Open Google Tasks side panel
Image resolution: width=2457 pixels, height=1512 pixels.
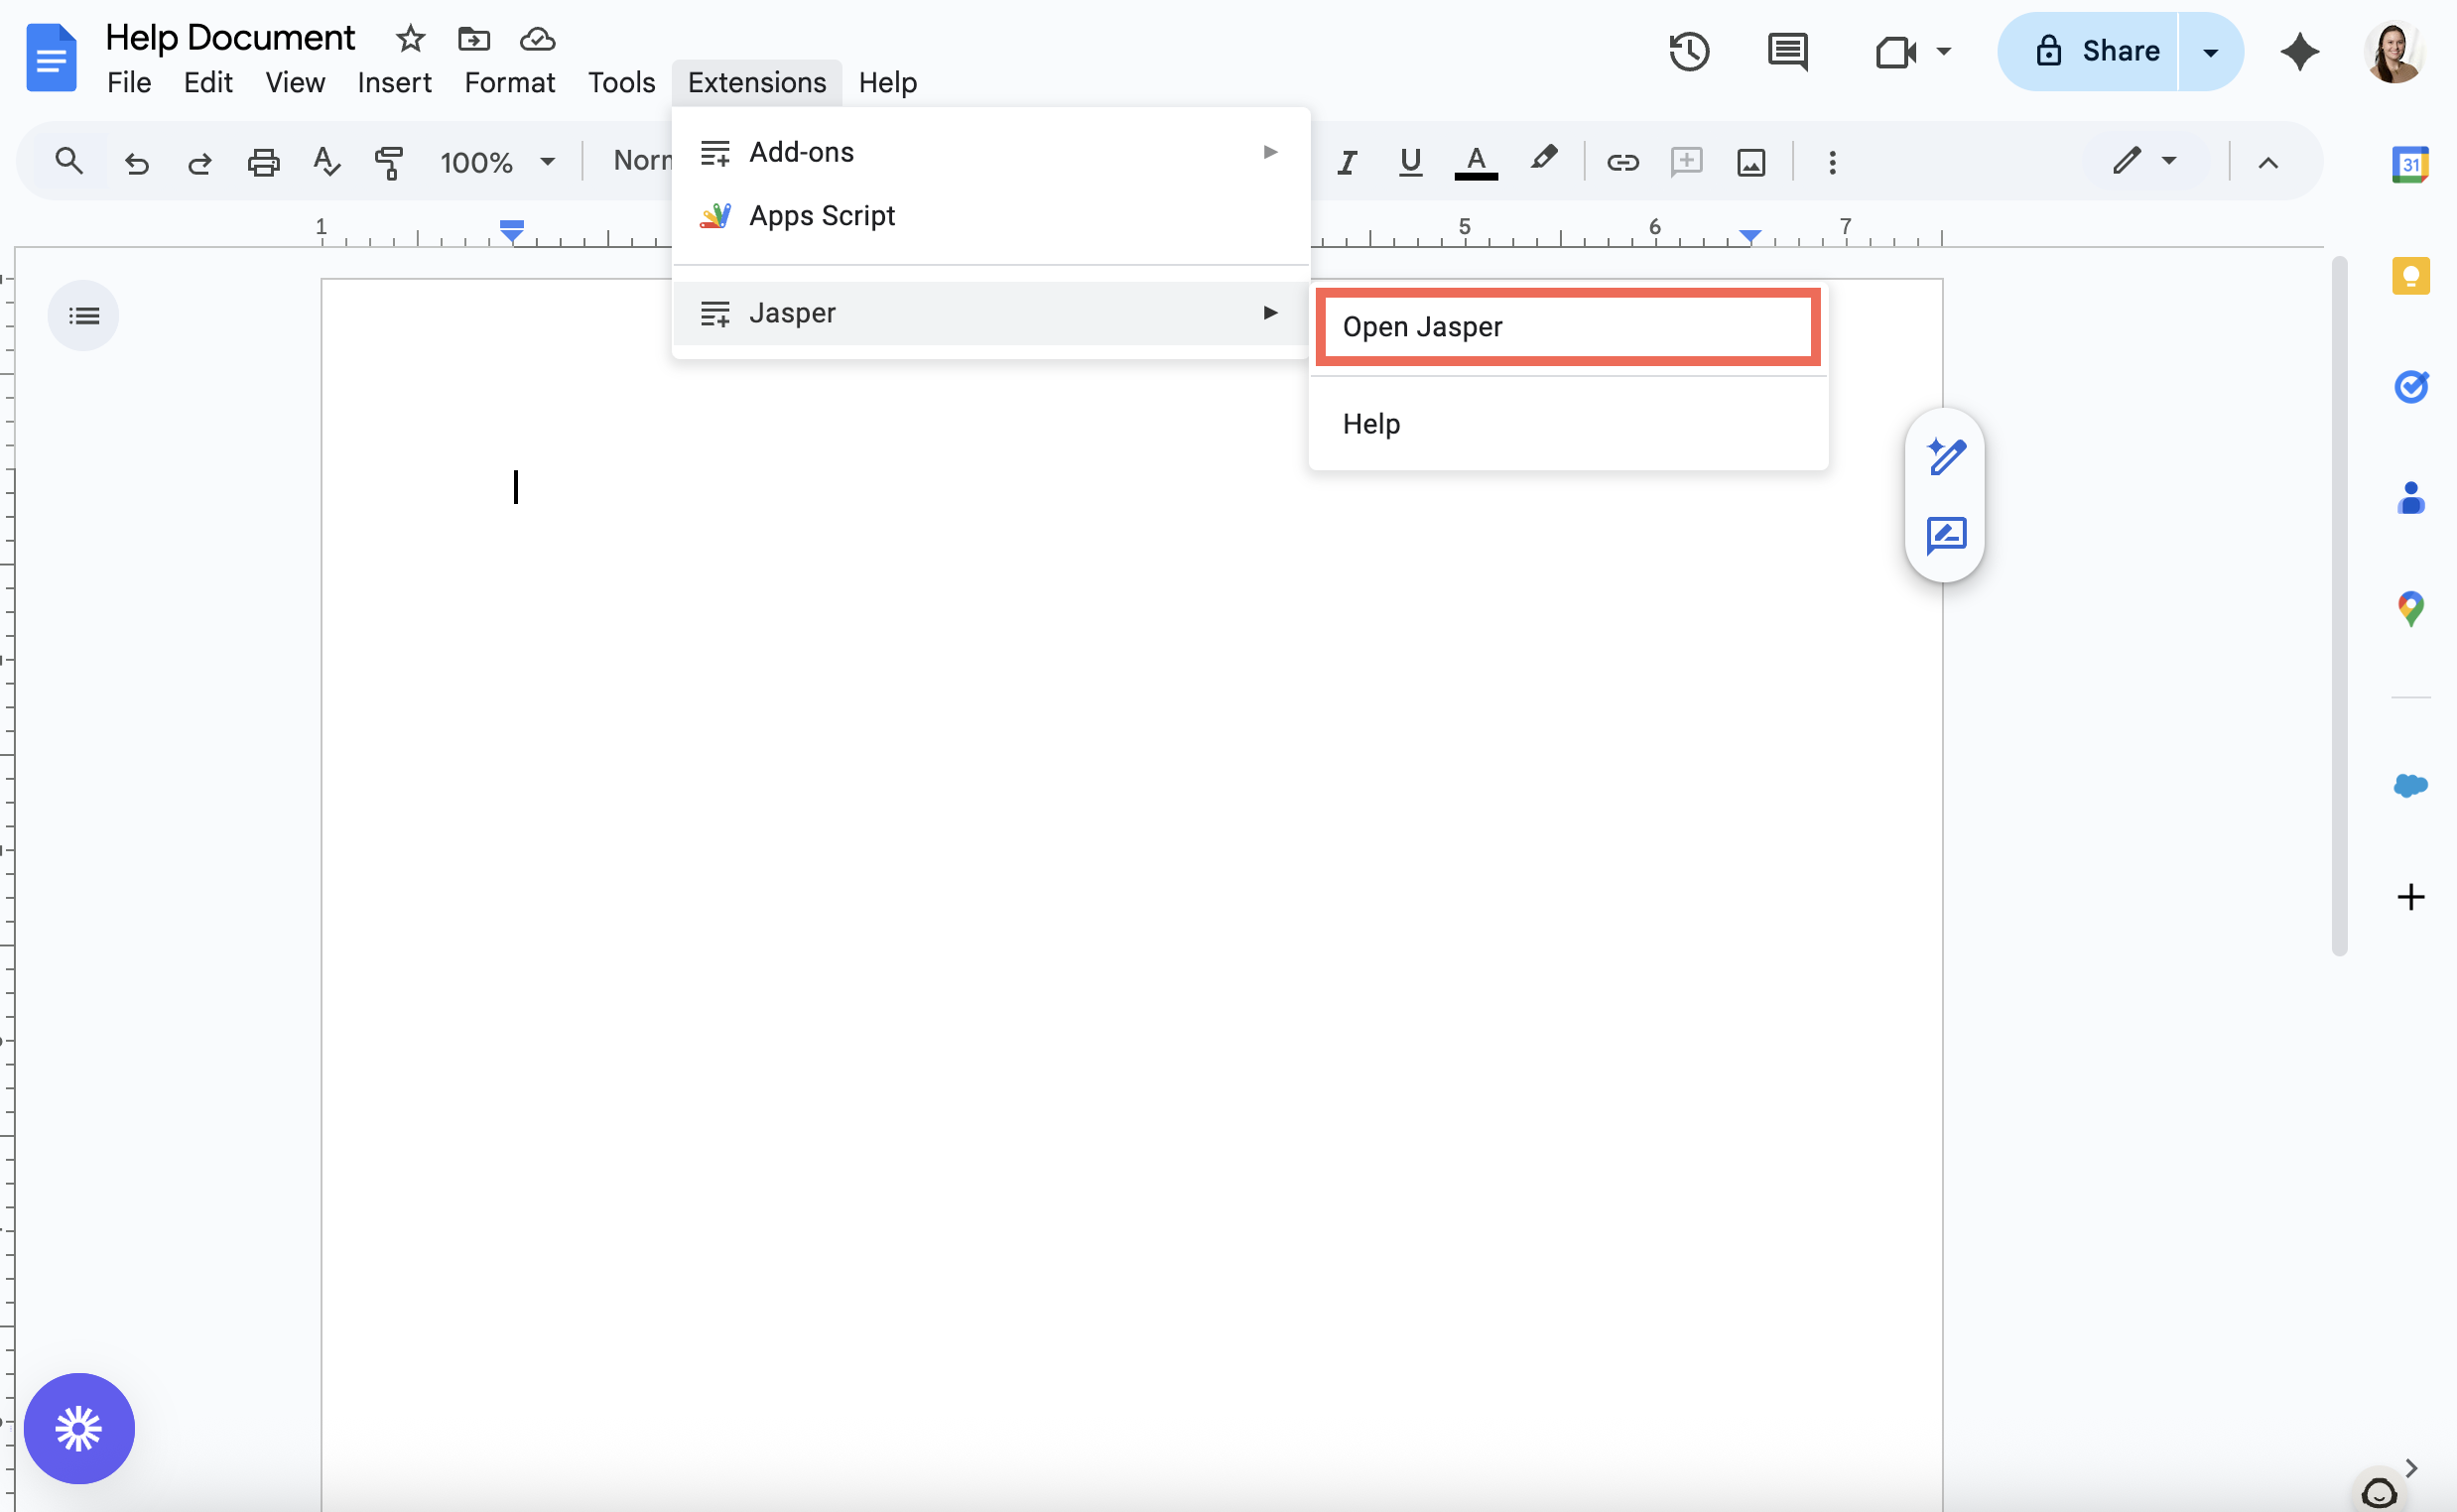[2410, 386]
